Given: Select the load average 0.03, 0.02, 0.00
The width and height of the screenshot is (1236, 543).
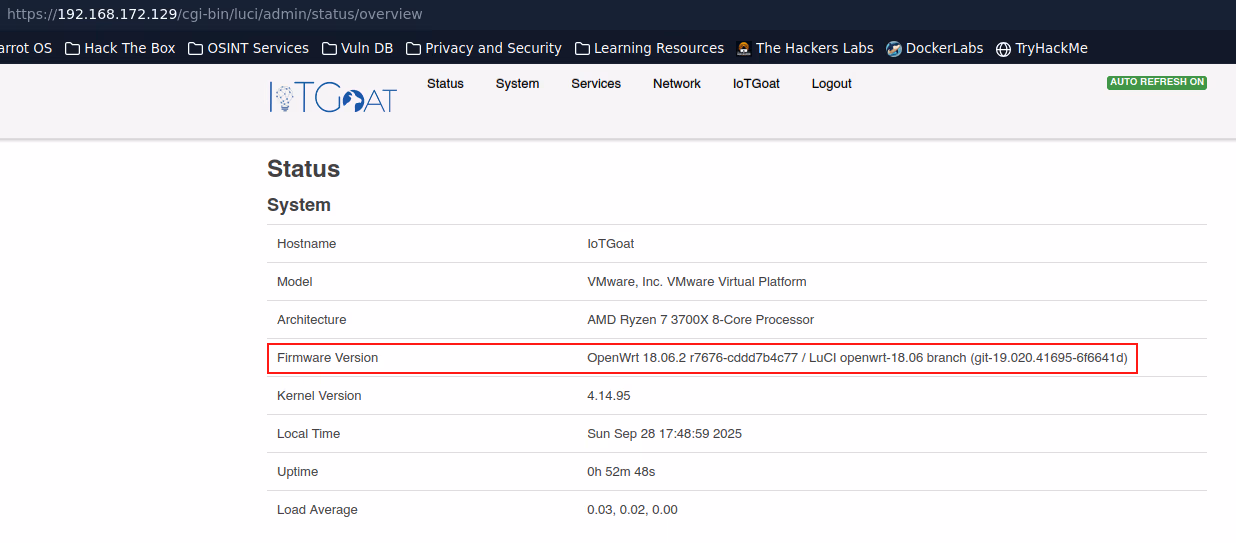Looking at the screenshot, I should click(x=632, y=510).
